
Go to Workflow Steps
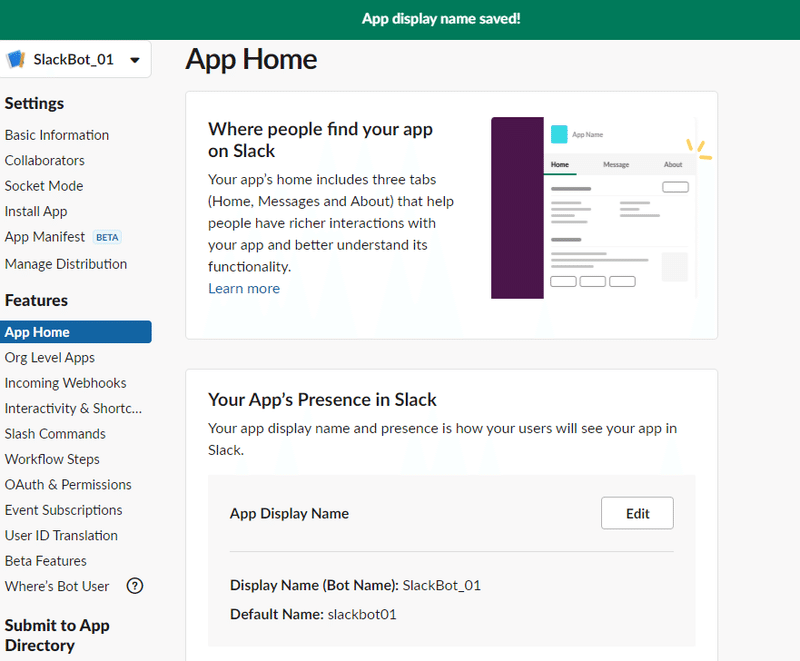tap(52, 460)
